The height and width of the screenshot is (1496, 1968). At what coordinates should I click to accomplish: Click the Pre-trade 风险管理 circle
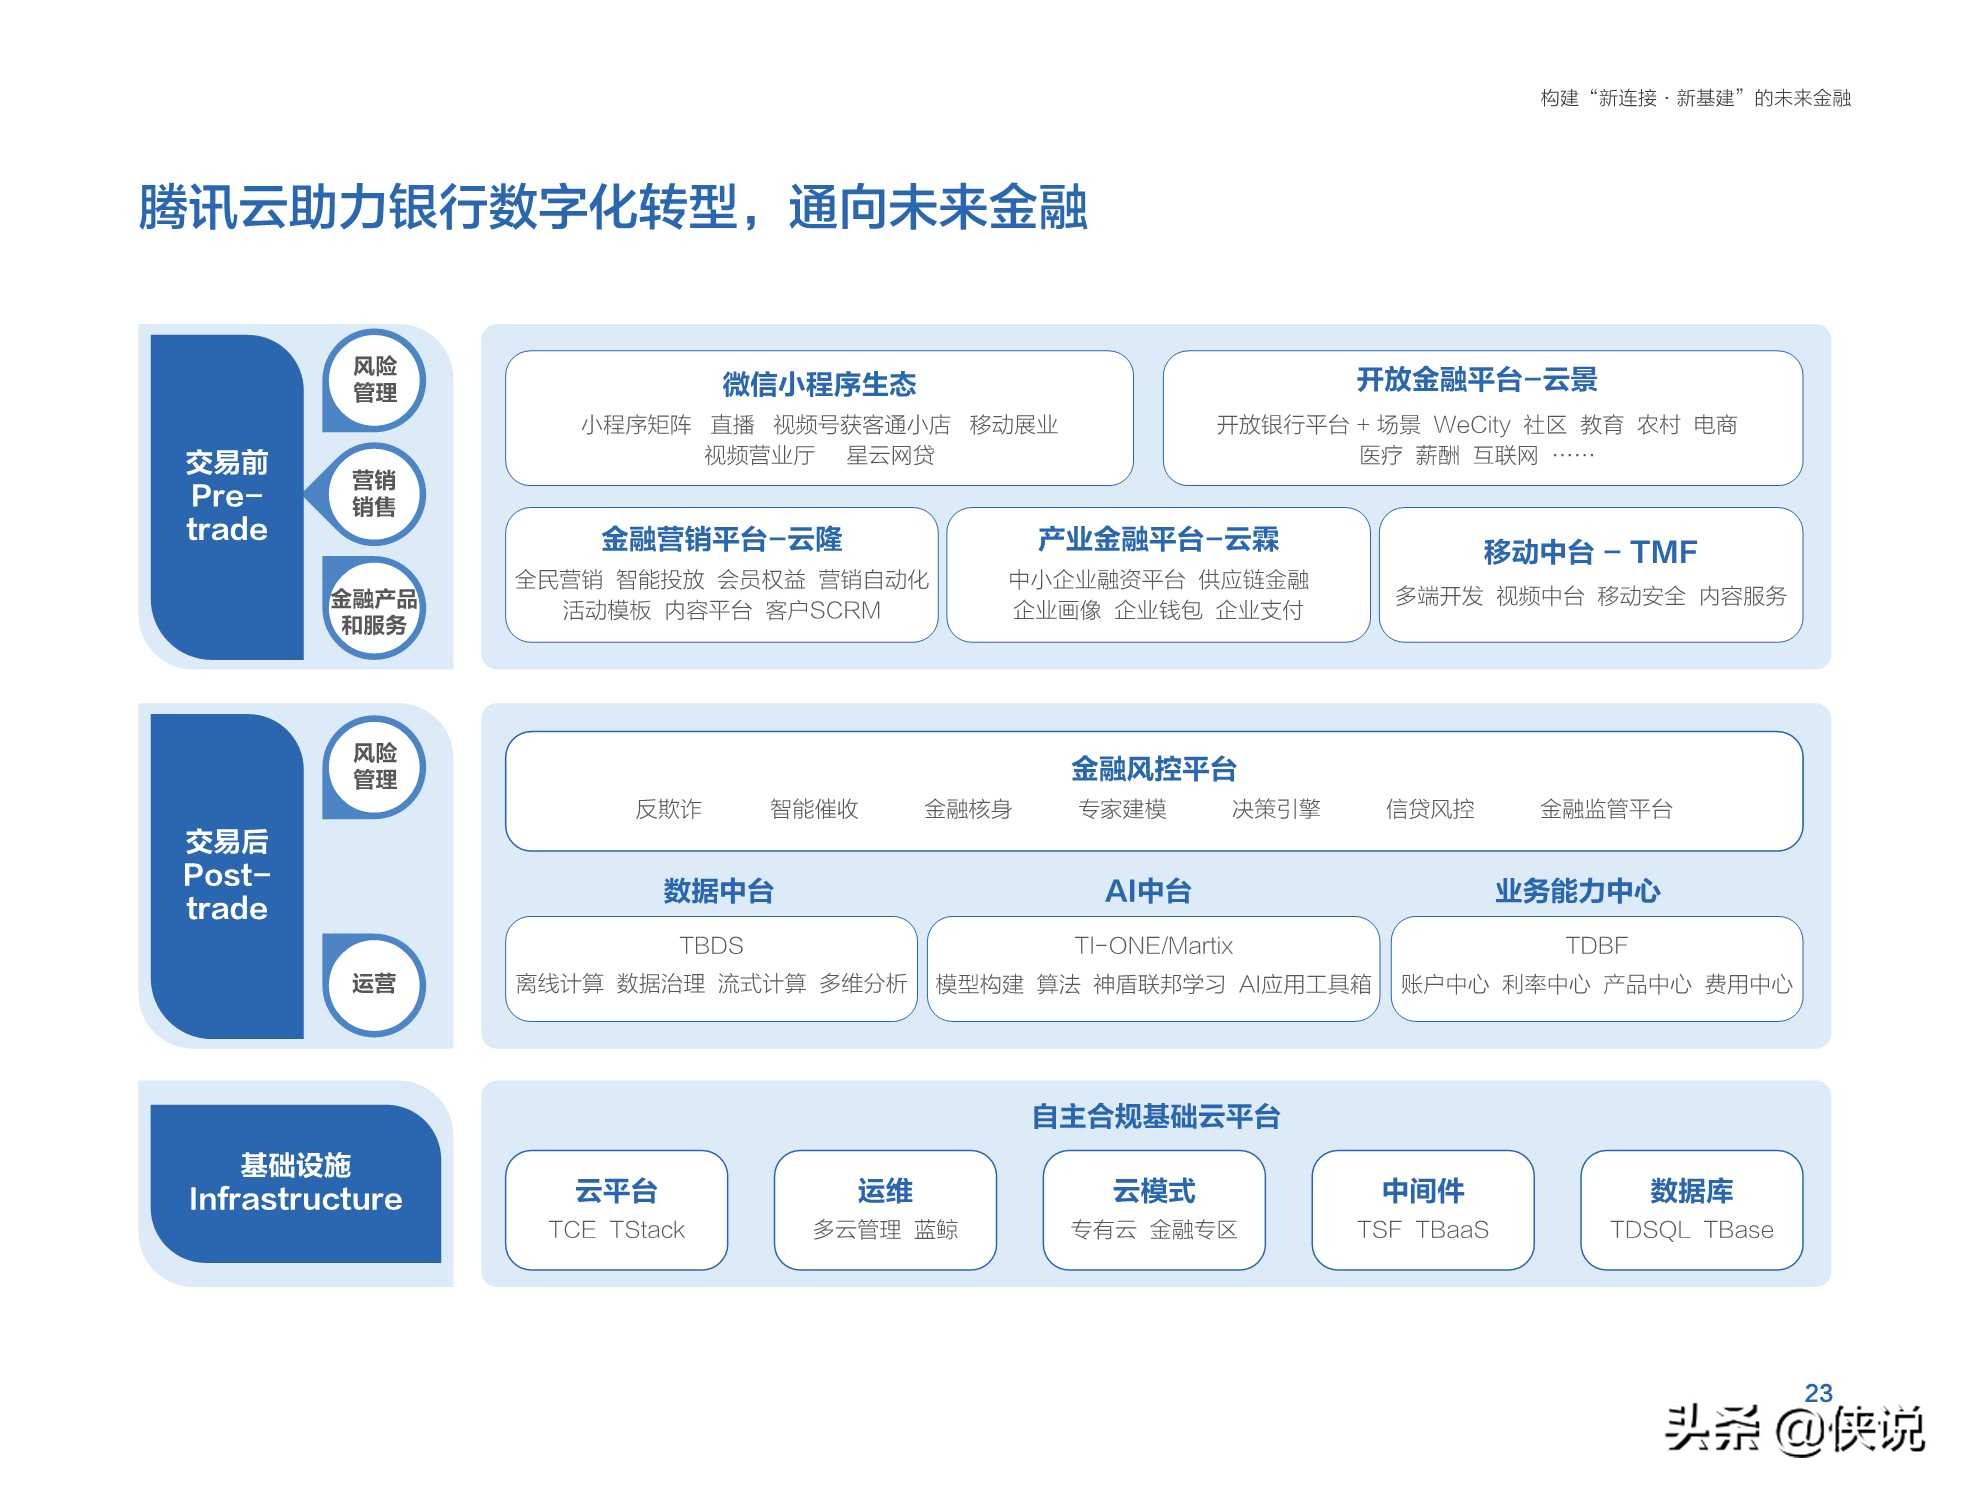click(375, 380)
